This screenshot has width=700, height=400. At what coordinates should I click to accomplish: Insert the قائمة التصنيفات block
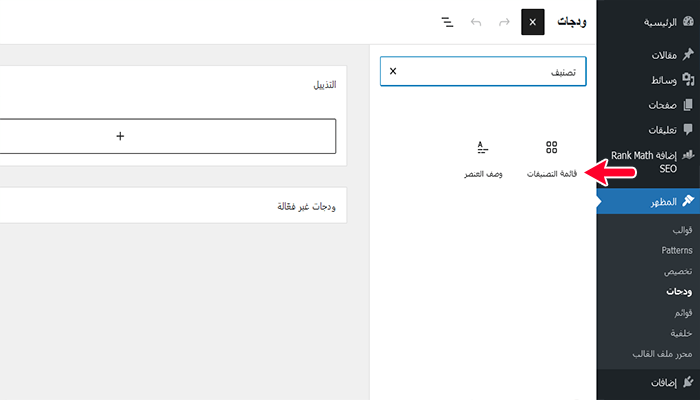(x=552, y=159)
